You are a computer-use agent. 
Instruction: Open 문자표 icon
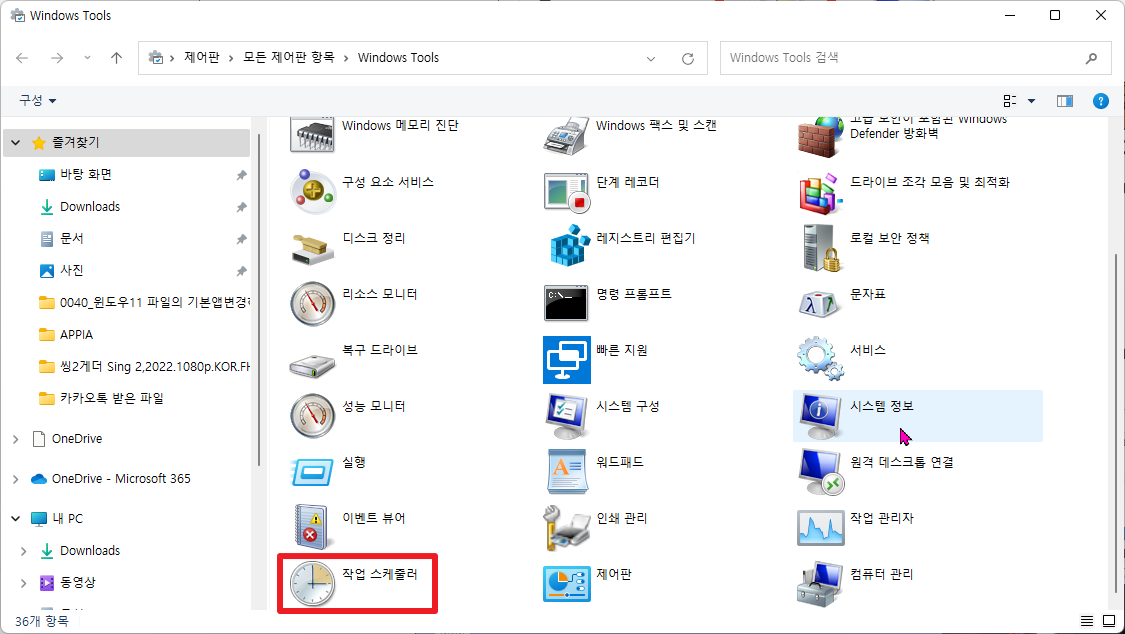[x=819, y=304]
